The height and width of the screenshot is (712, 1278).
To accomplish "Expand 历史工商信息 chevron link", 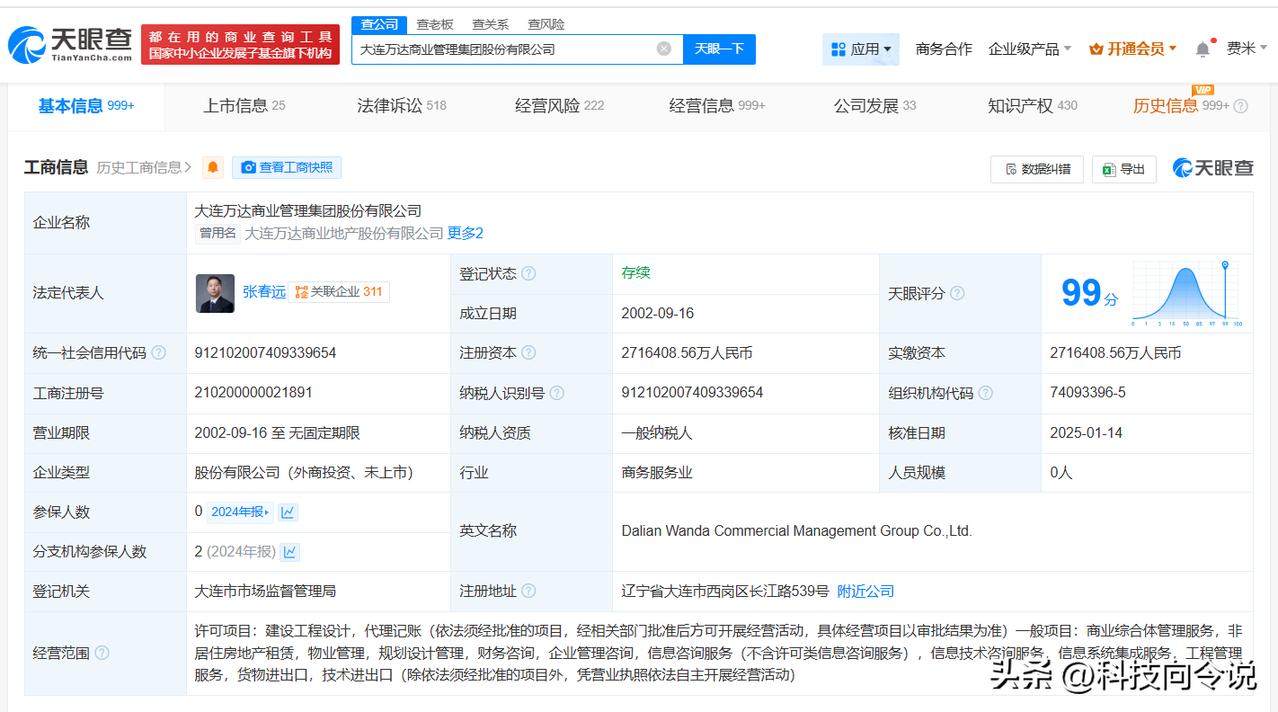I will coord(144,167).
